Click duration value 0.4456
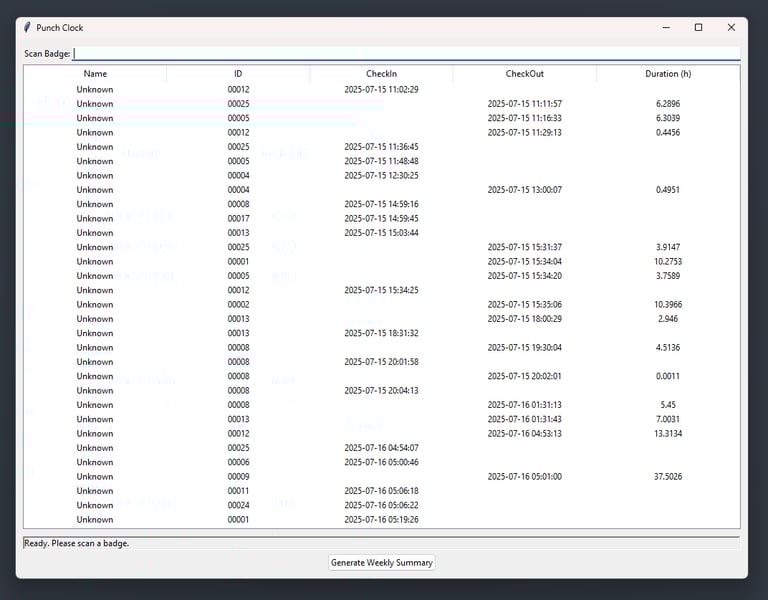The image size is (768, 600). click(x=668, y=132)
